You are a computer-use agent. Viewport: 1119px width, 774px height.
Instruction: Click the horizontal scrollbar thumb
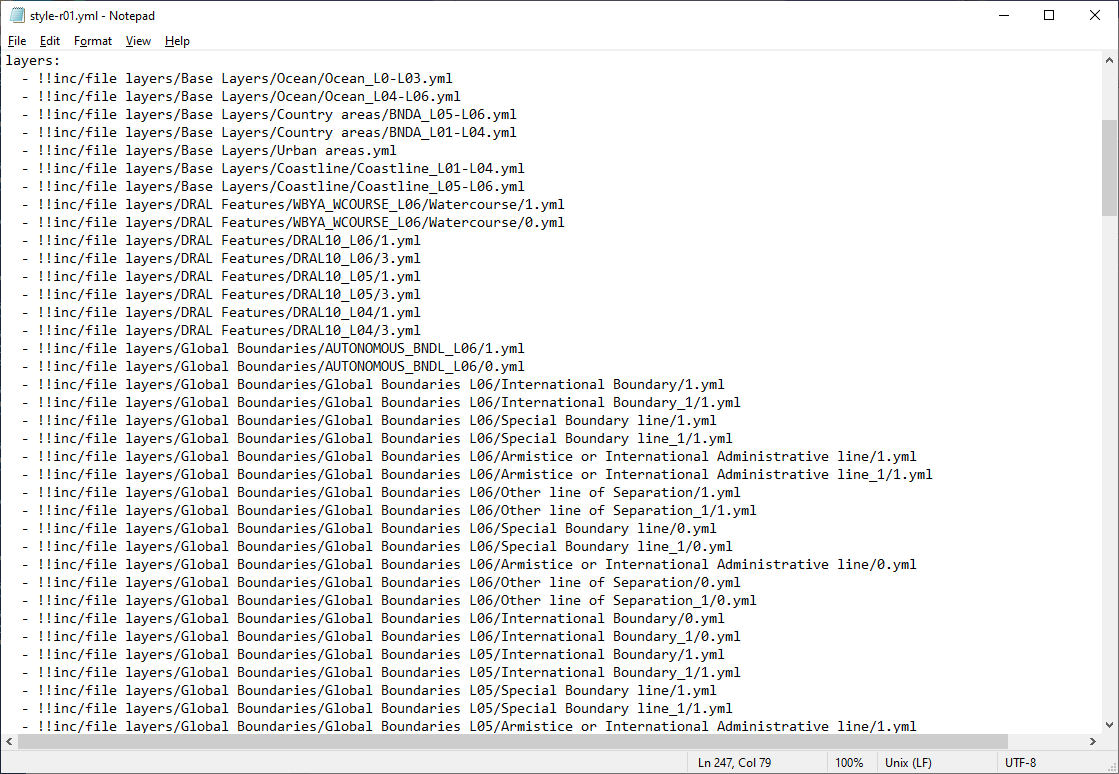point(510,742)
